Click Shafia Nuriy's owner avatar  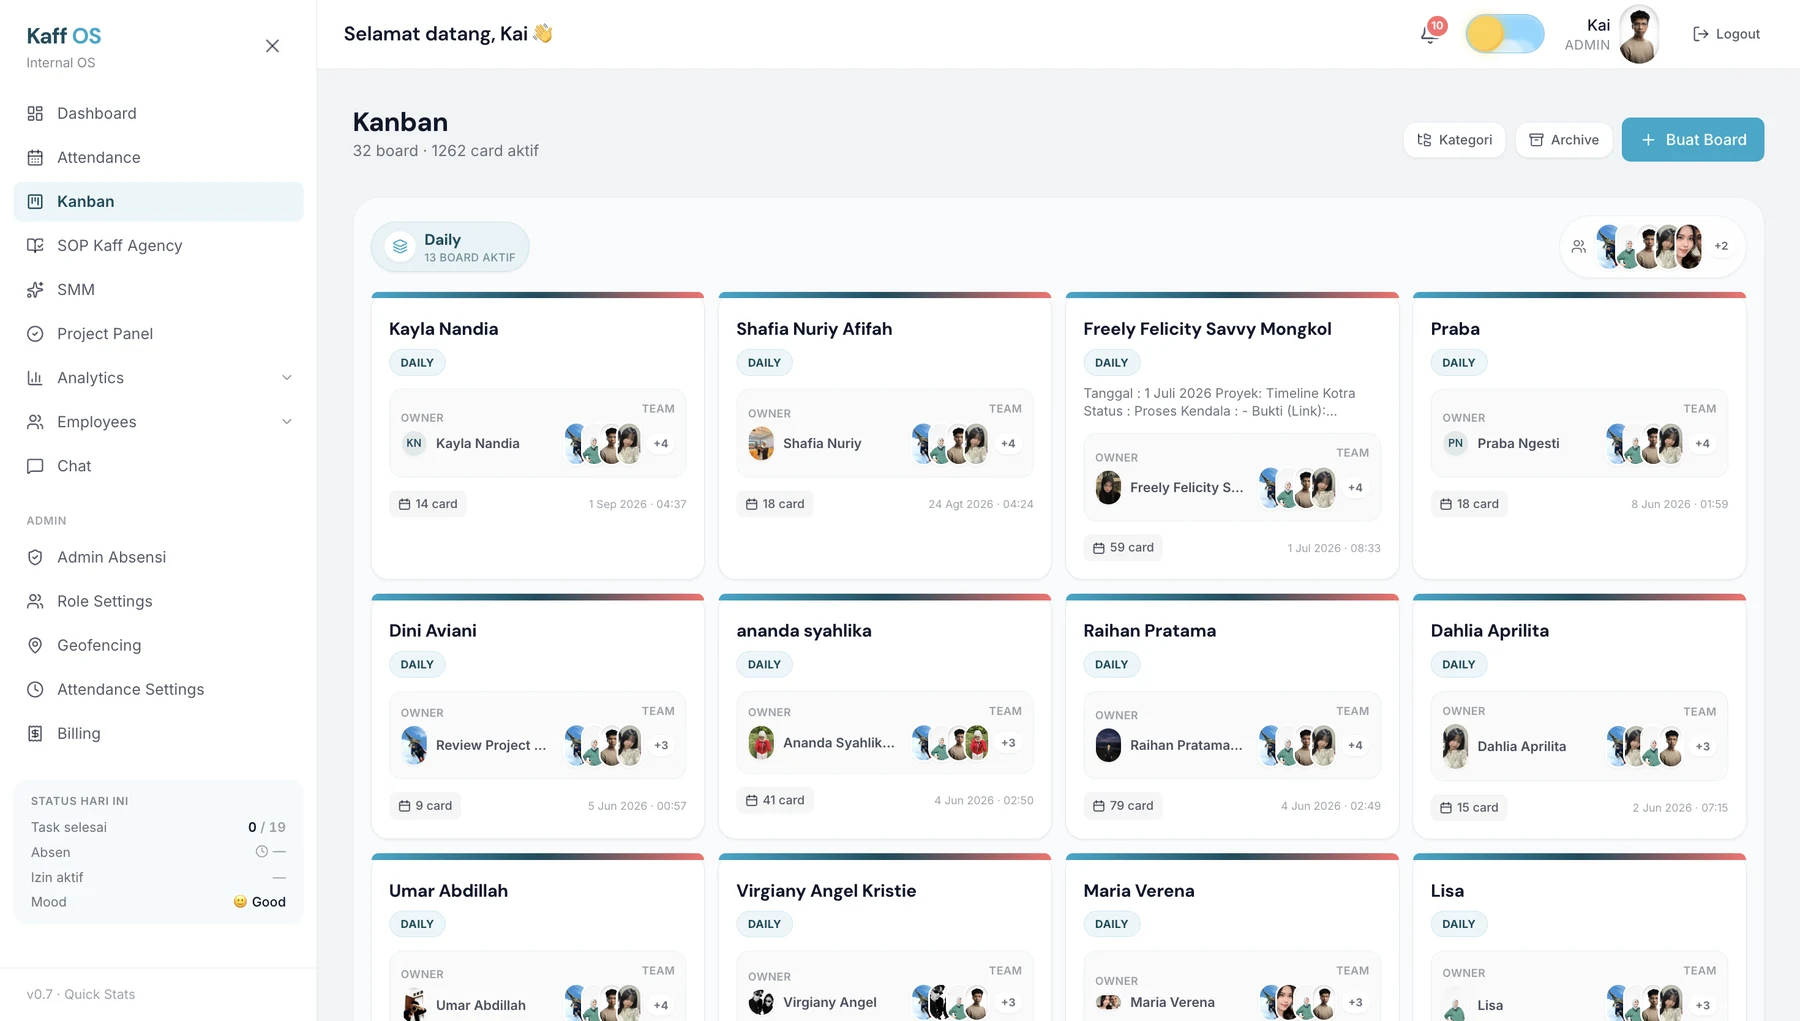coord(761,443)
